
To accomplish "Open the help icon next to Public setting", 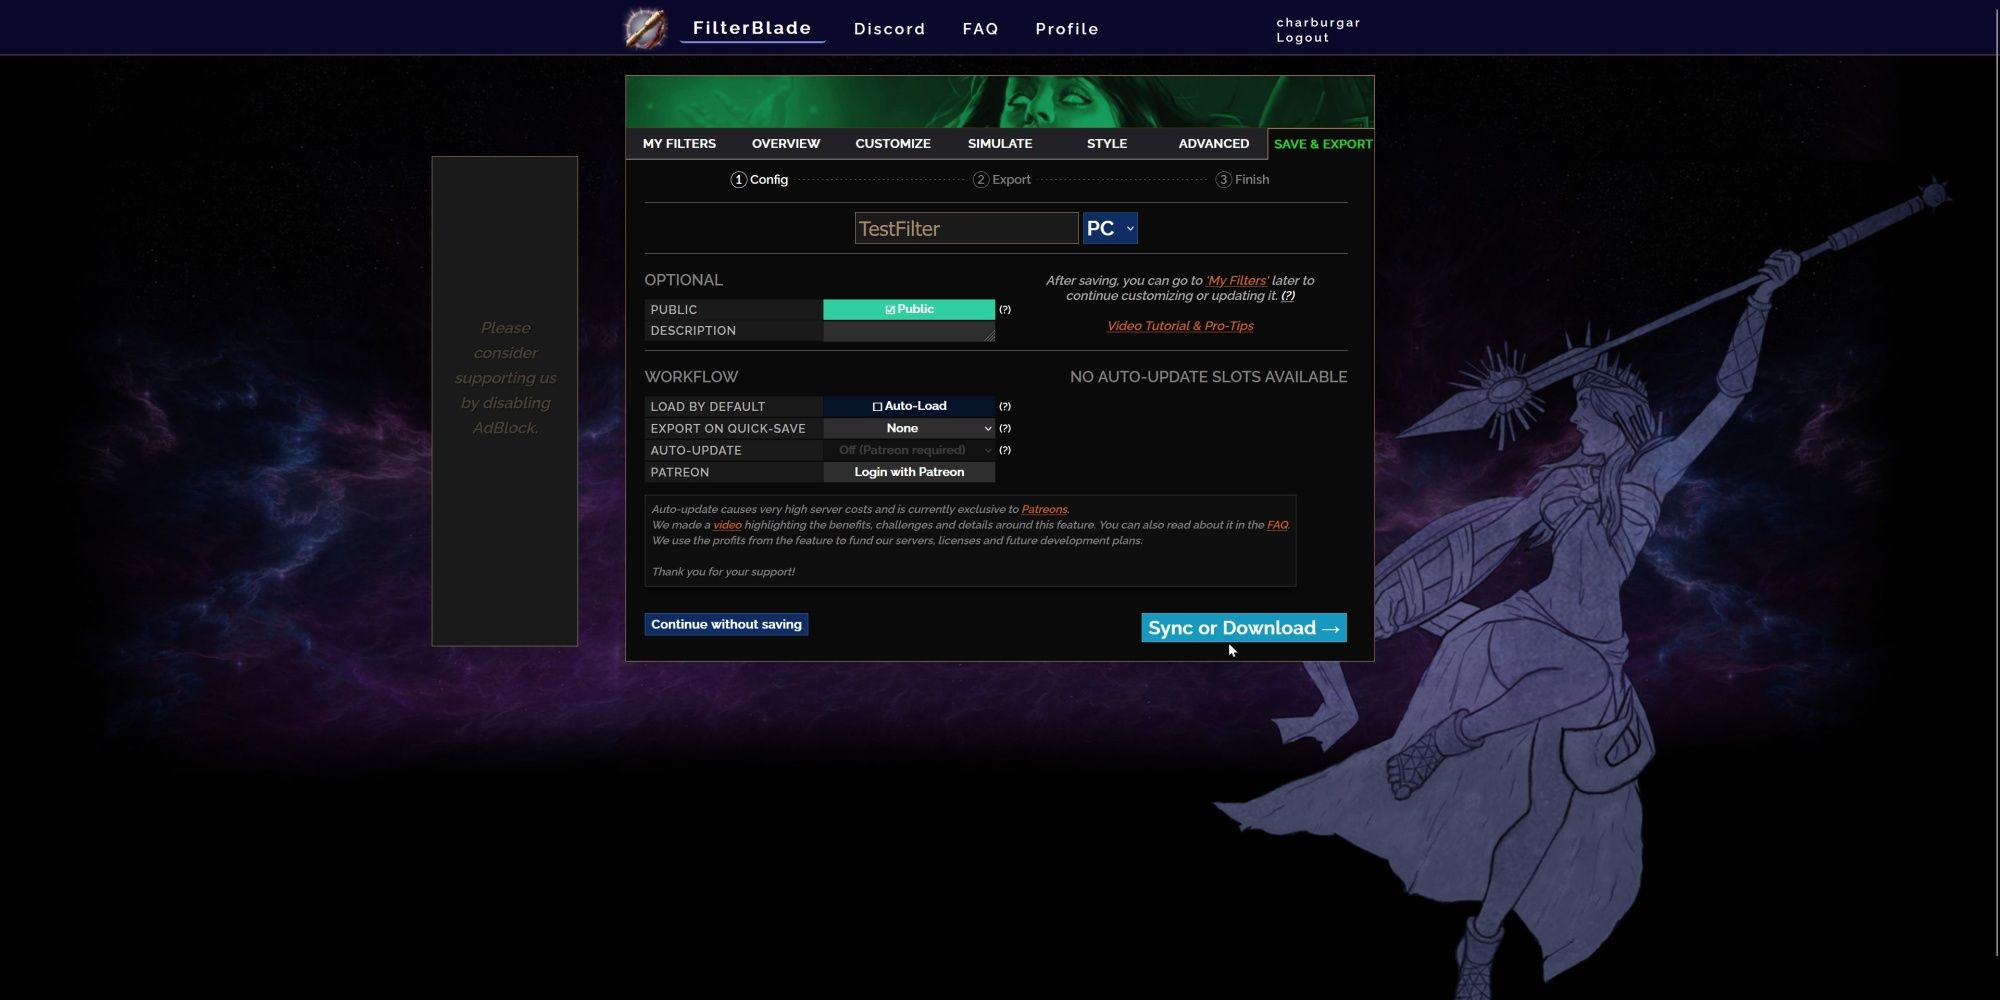I will [x=1006, y=310].
